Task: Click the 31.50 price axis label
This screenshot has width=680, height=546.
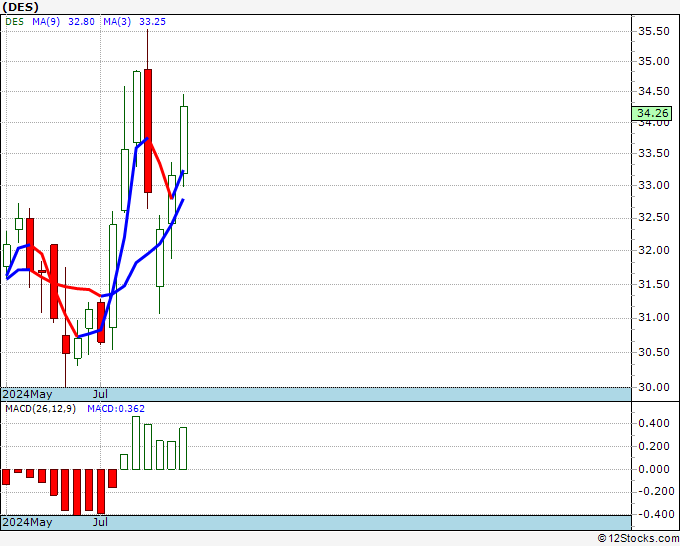Action: click(654, 284)
